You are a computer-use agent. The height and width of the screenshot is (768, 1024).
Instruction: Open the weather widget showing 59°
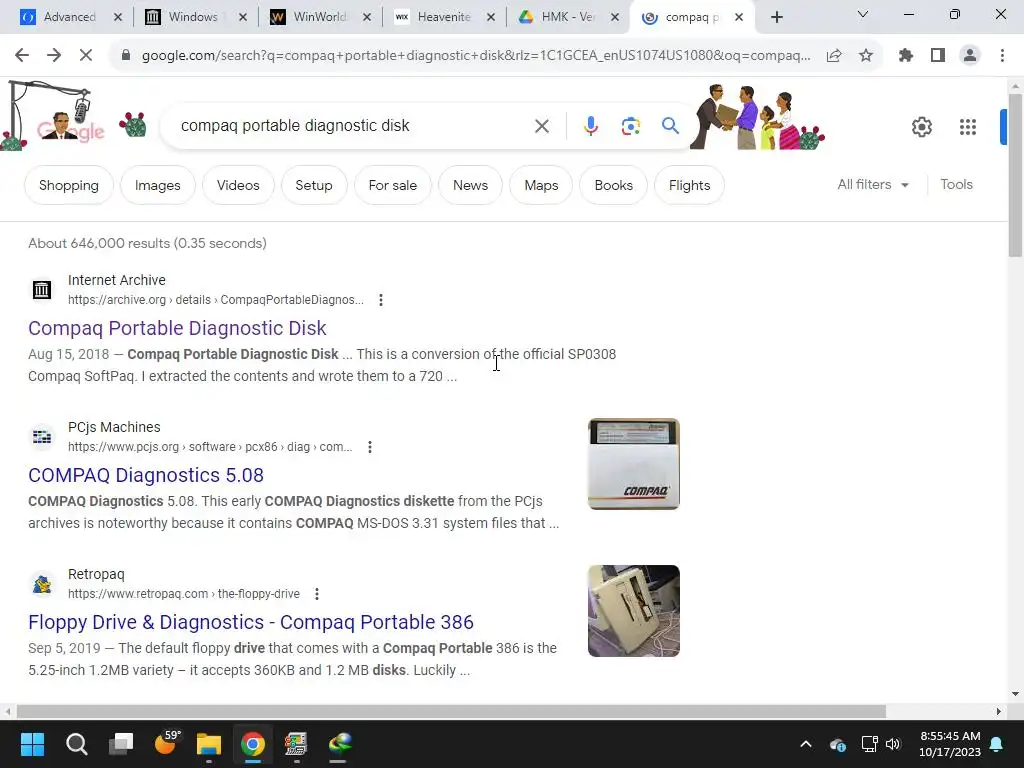(x=166, y=743)
